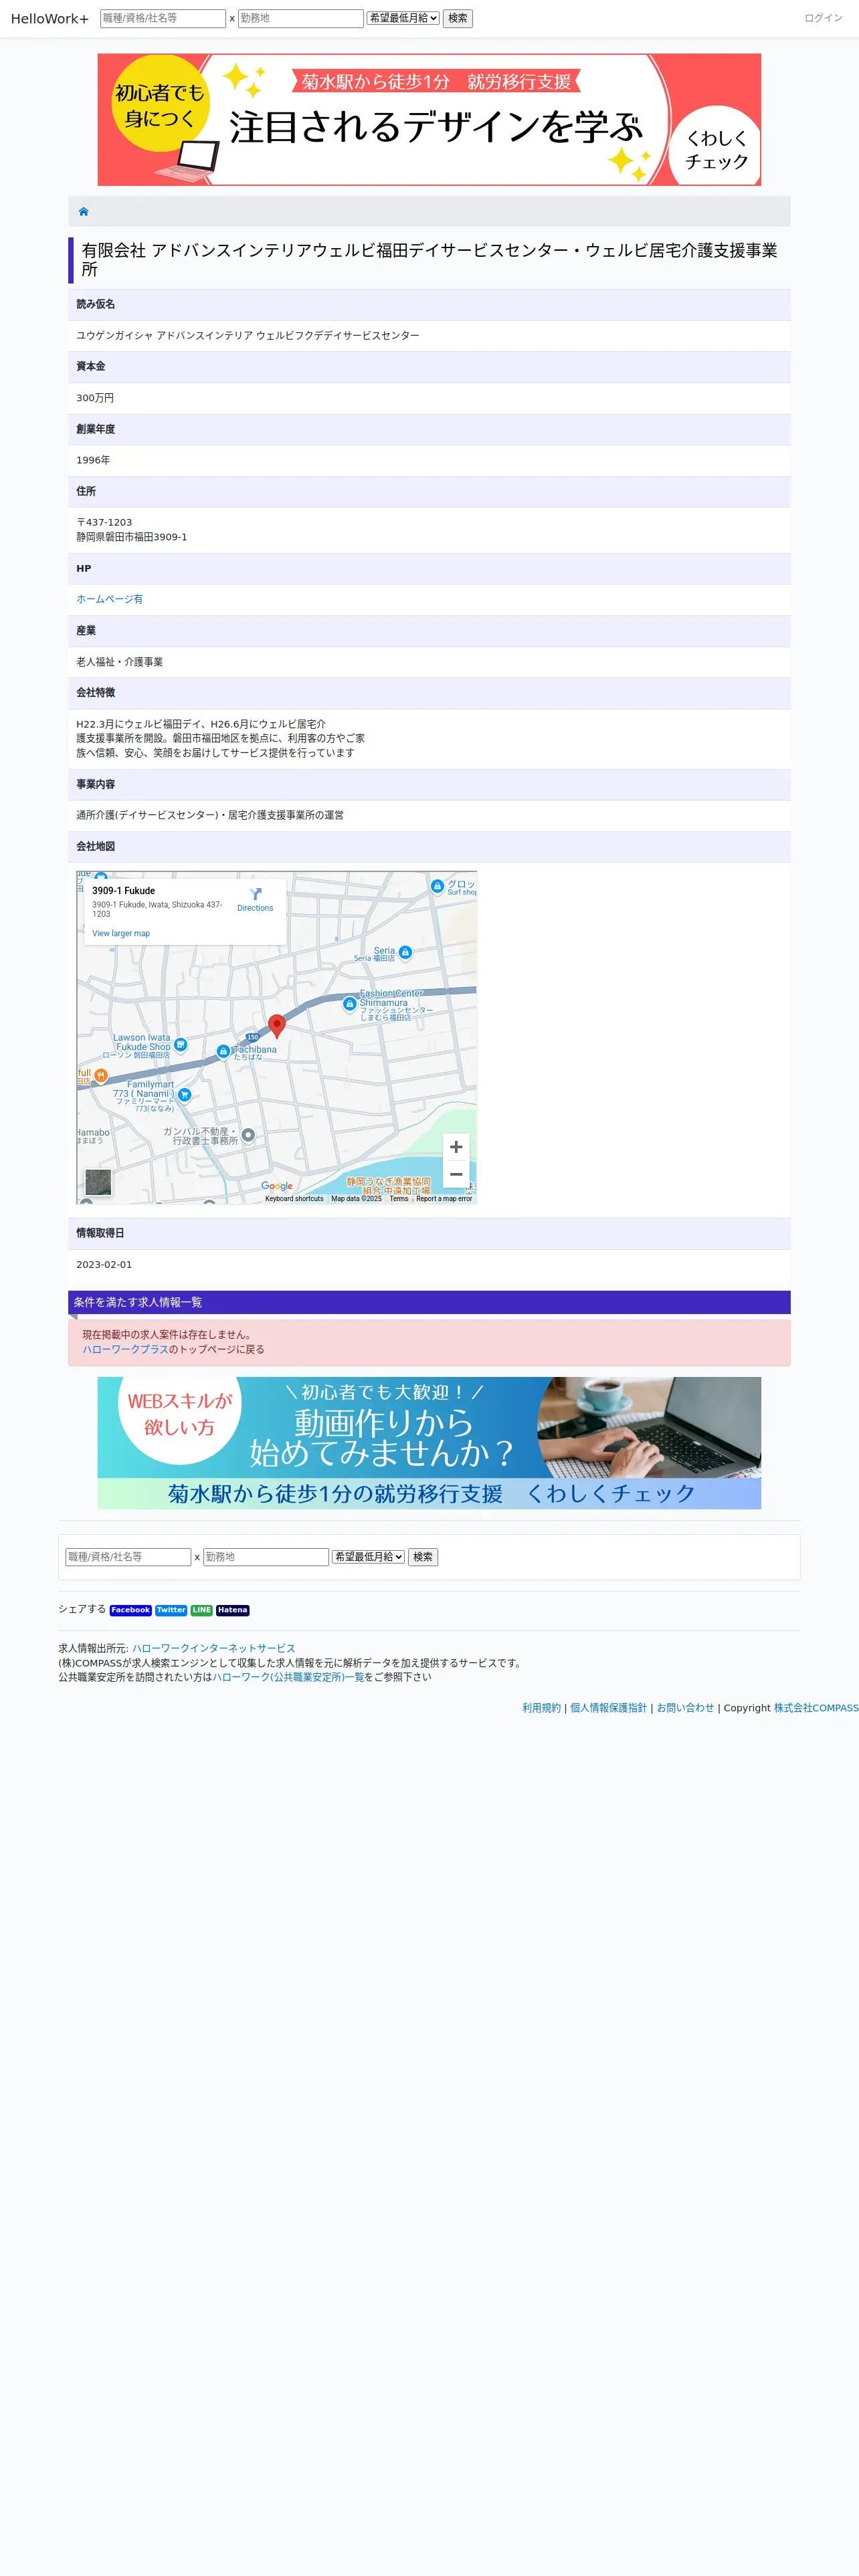Click the Familymart 773 Nanami marker
This screenshot has height=2576, width=859.
pos(184,1094)
